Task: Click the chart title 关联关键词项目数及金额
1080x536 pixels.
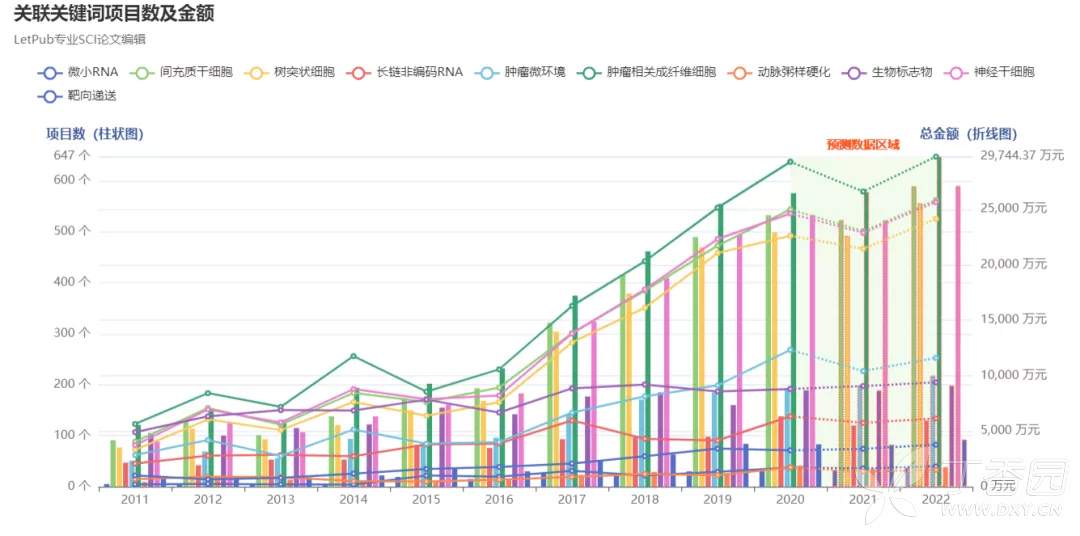Action: [114, 14]
